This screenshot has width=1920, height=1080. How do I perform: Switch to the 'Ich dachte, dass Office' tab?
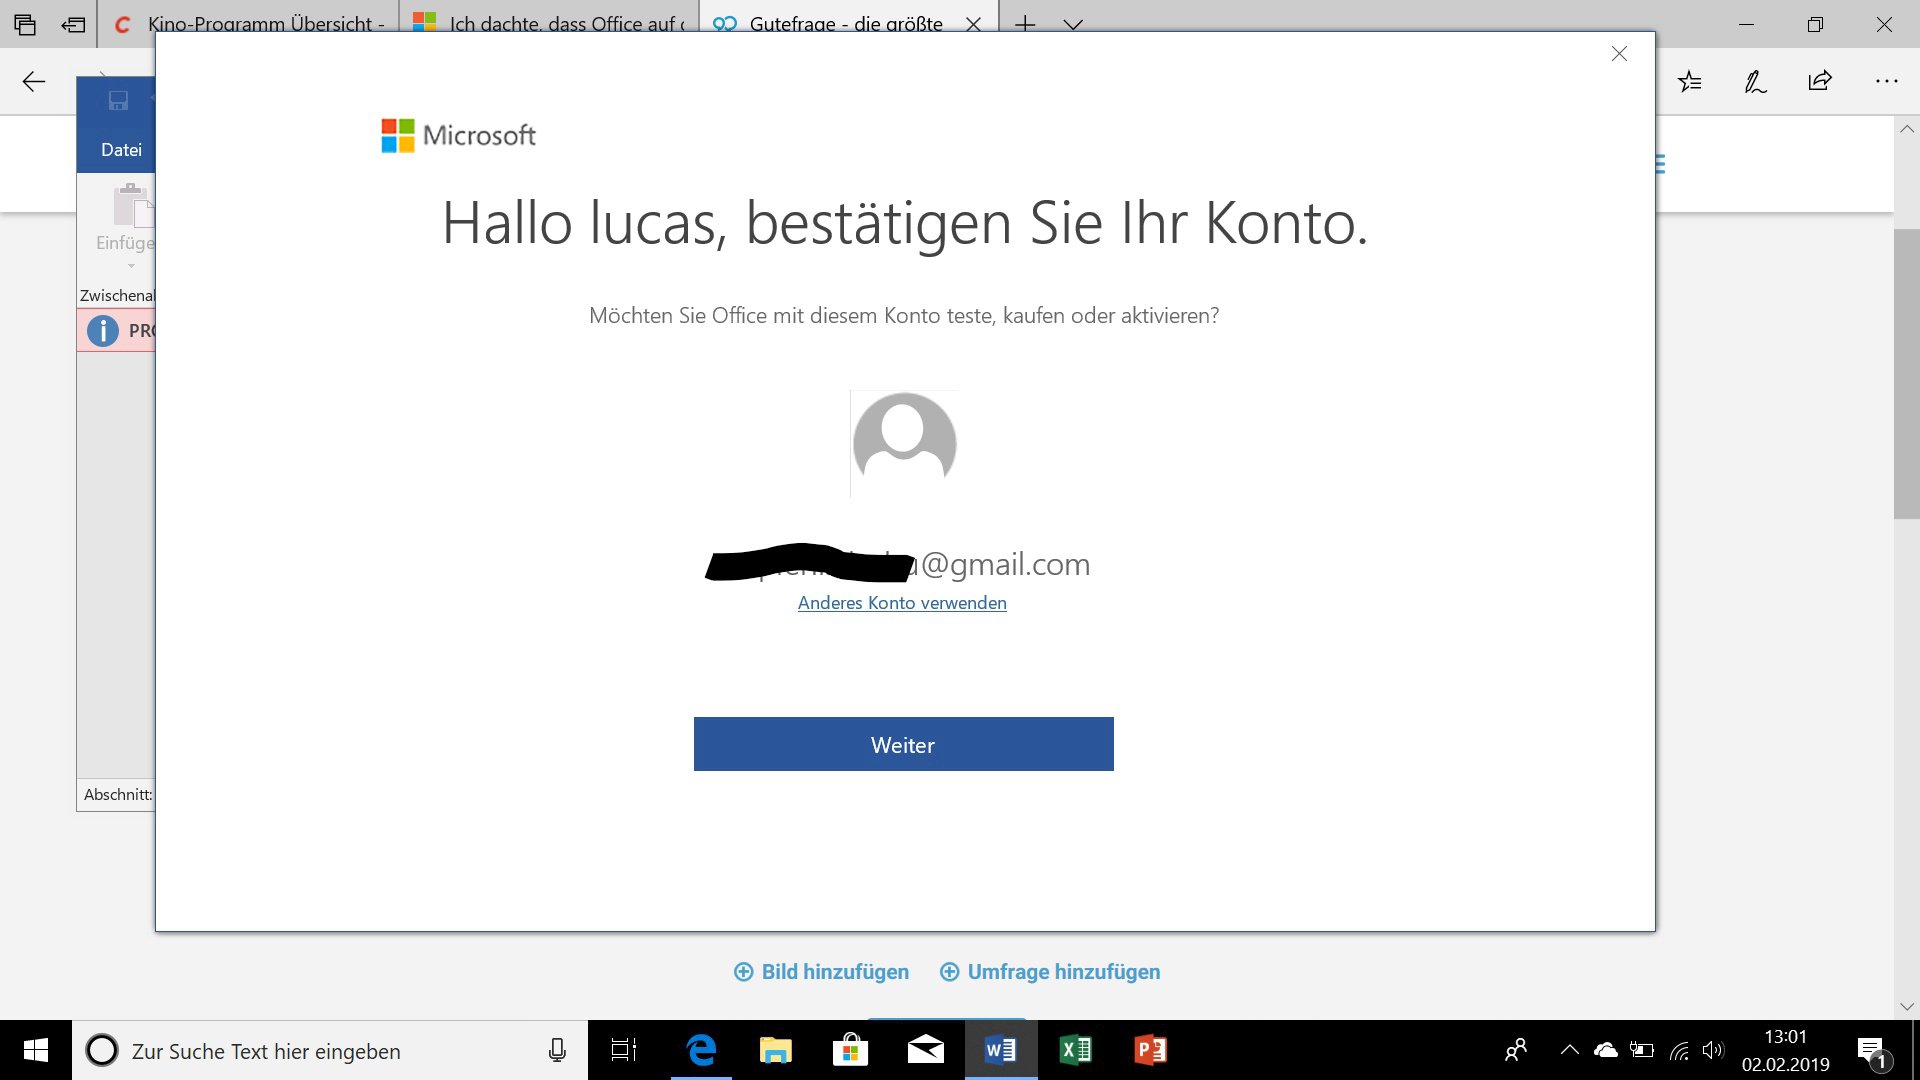[x=549, y=24]
